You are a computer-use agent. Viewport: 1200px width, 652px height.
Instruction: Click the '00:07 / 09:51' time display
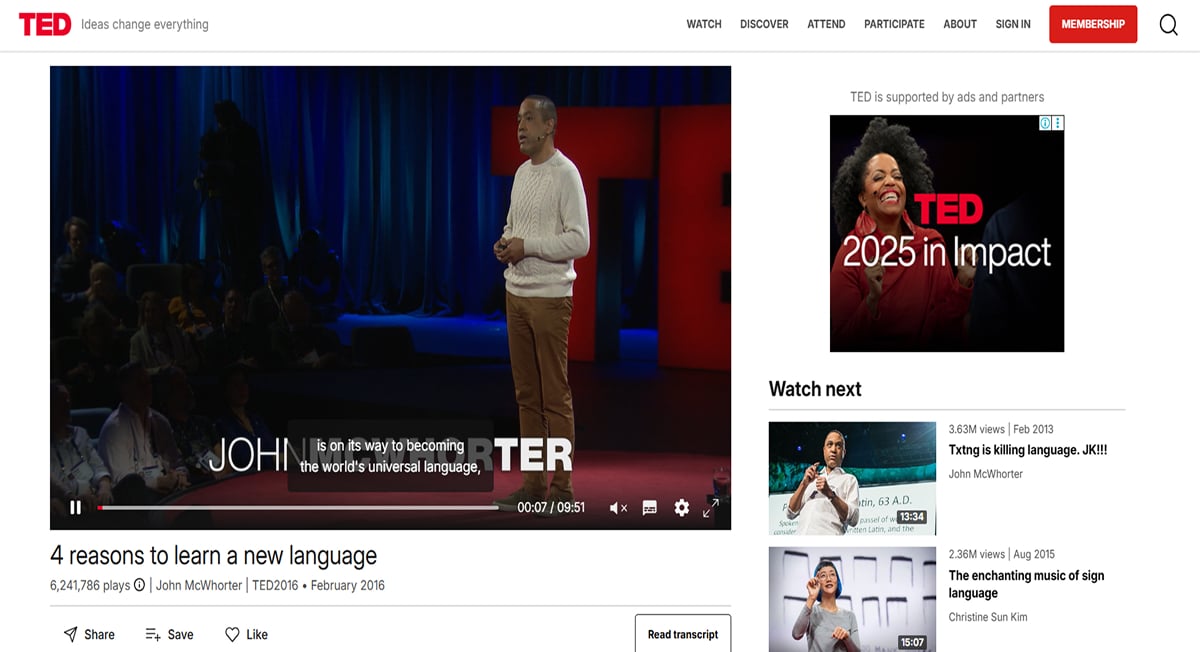(x=551, y=508)
